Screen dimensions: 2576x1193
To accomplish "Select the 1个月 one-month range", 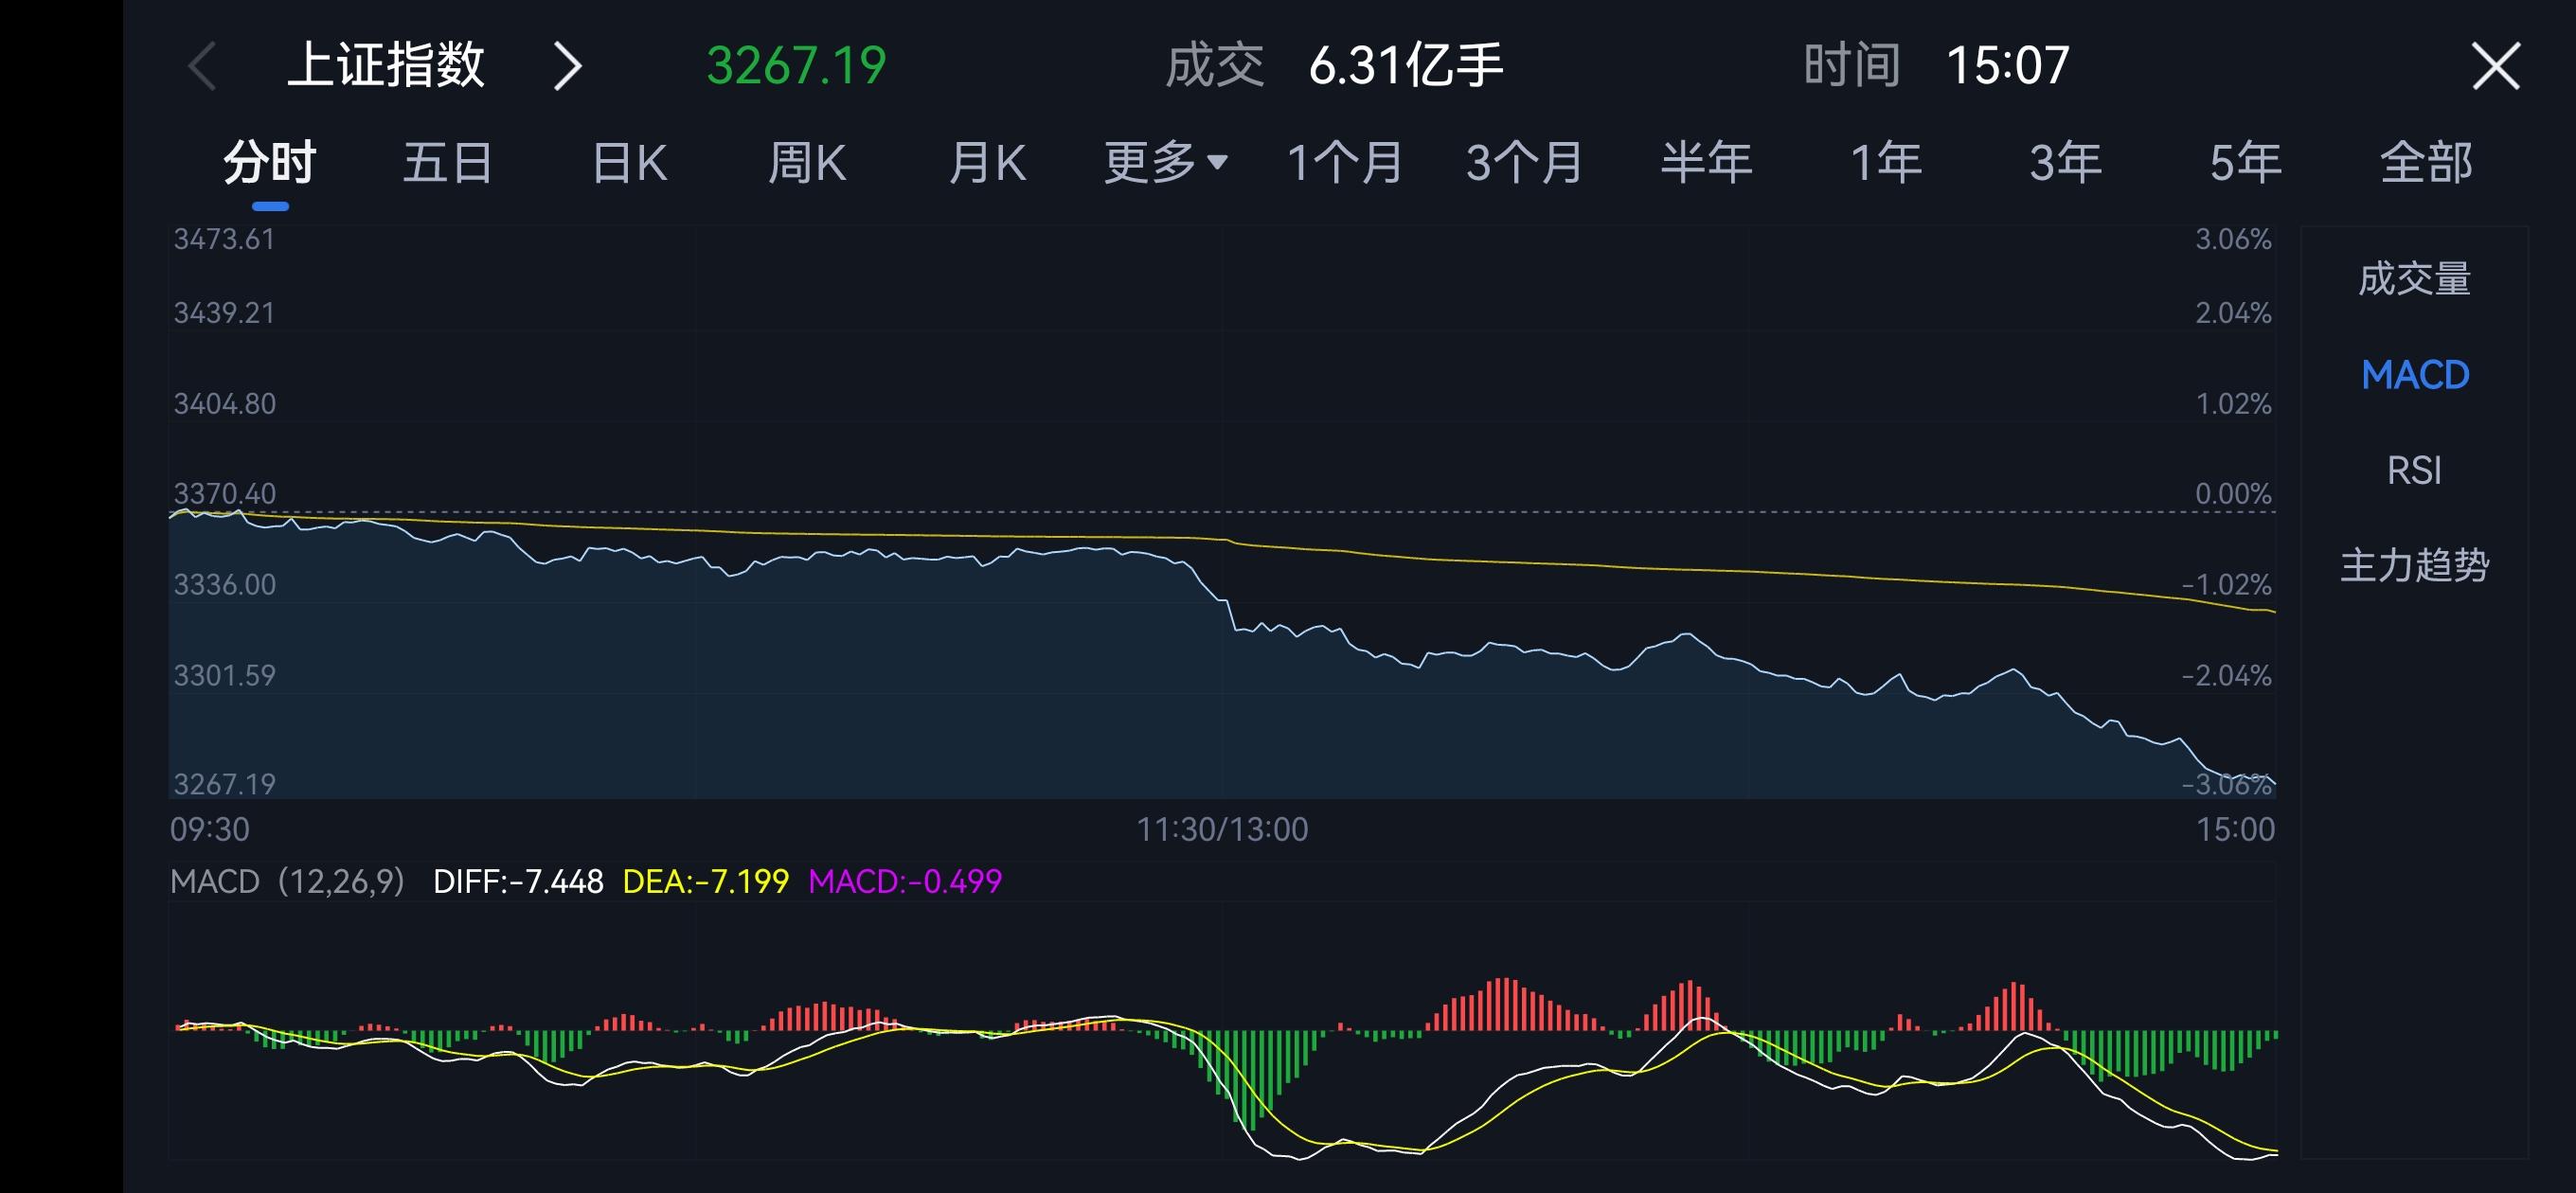I will (1344, 162).
